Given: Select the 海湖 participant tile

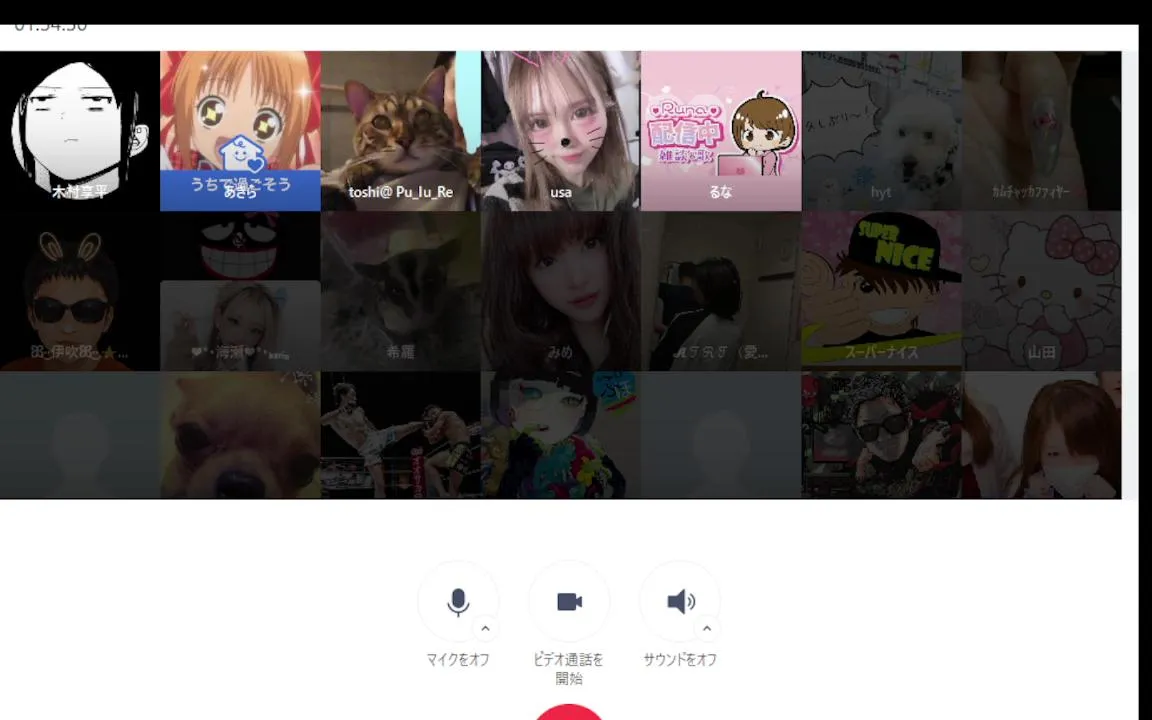Looking at the screenshot, I should [x=240, y=291].
